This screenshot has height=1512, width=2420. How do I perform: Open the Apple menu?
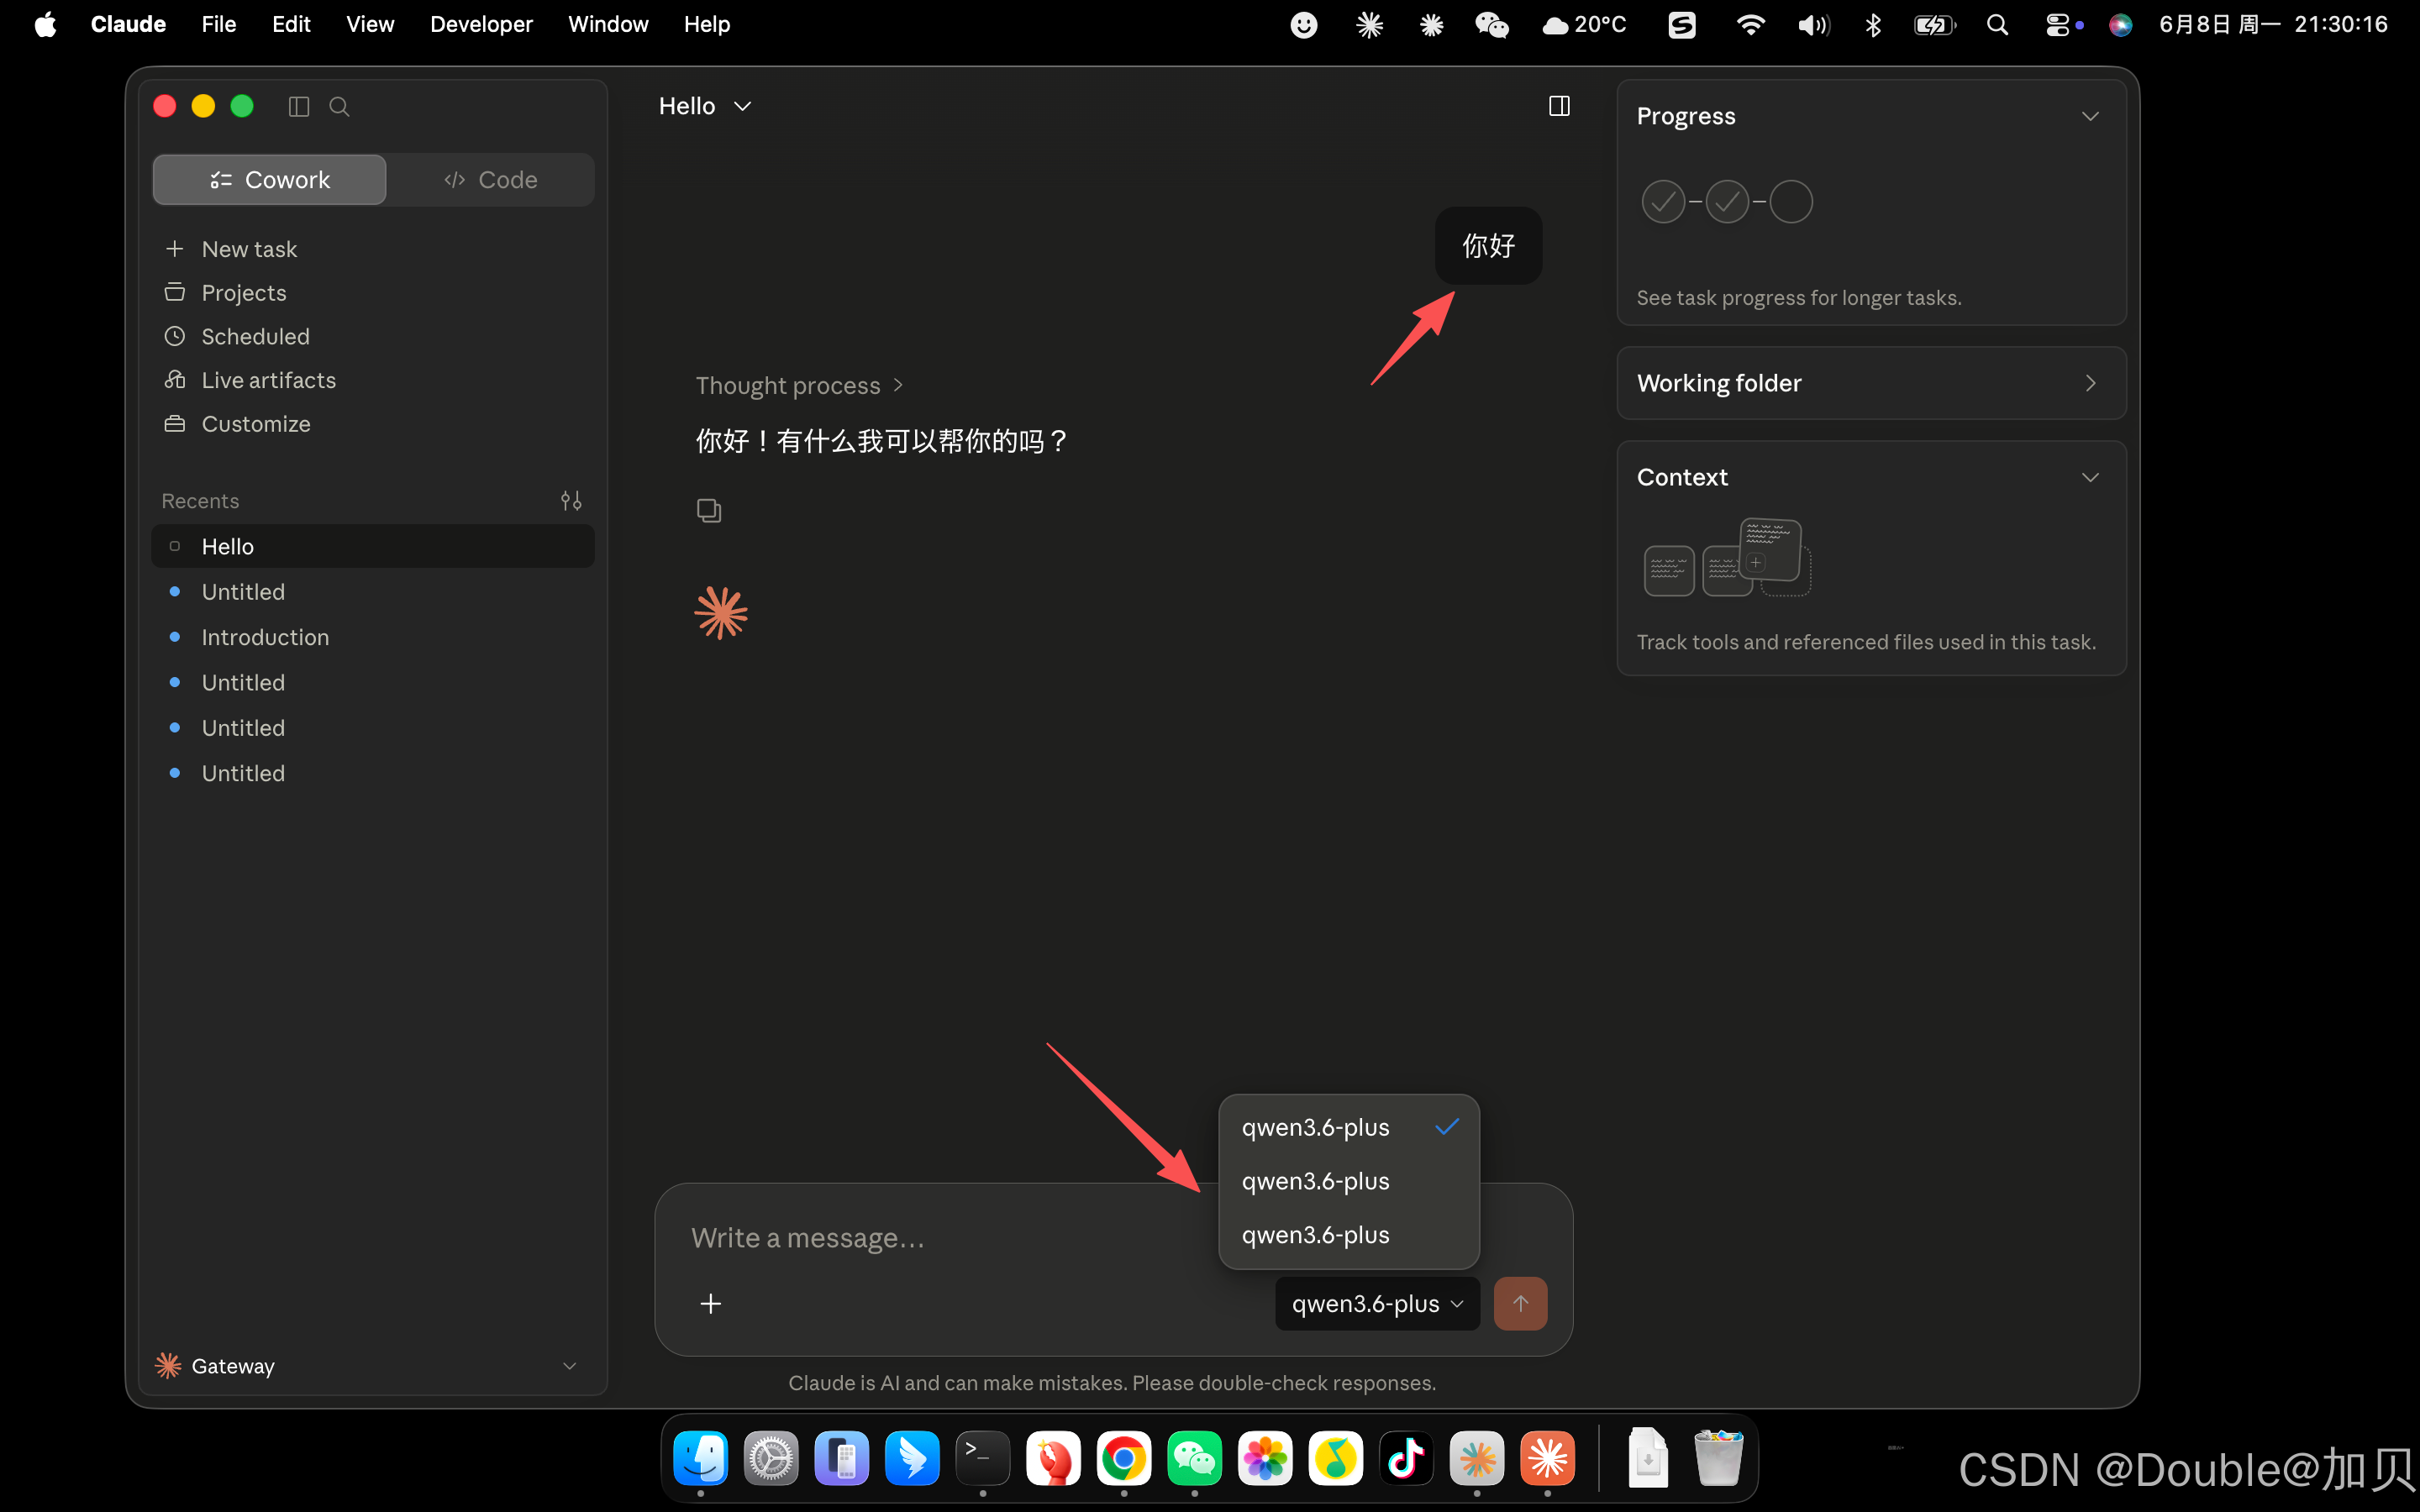(45, 25)
